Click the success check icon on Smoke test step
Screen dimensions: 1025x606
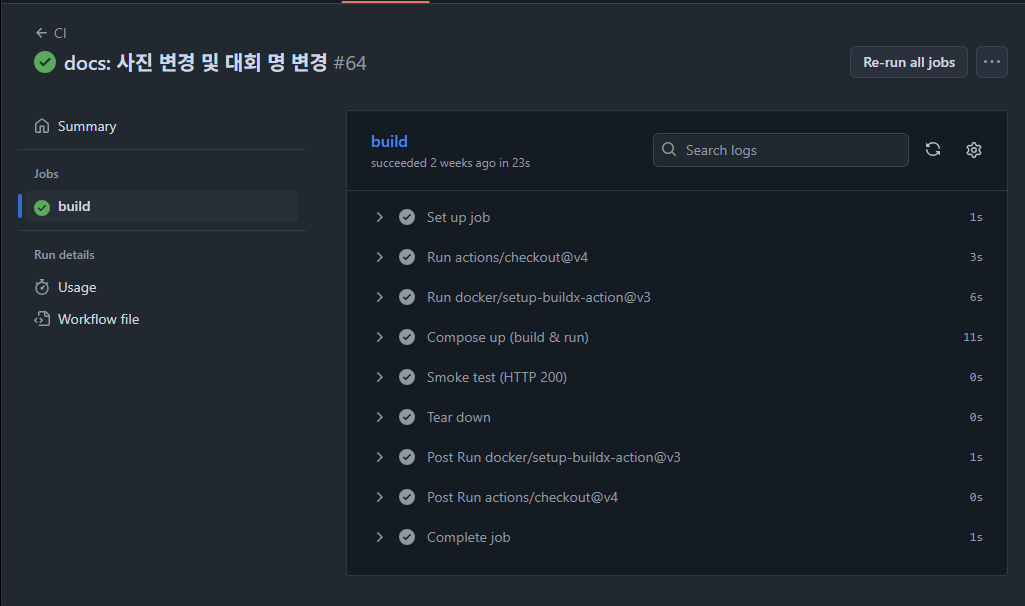[407, 377]
